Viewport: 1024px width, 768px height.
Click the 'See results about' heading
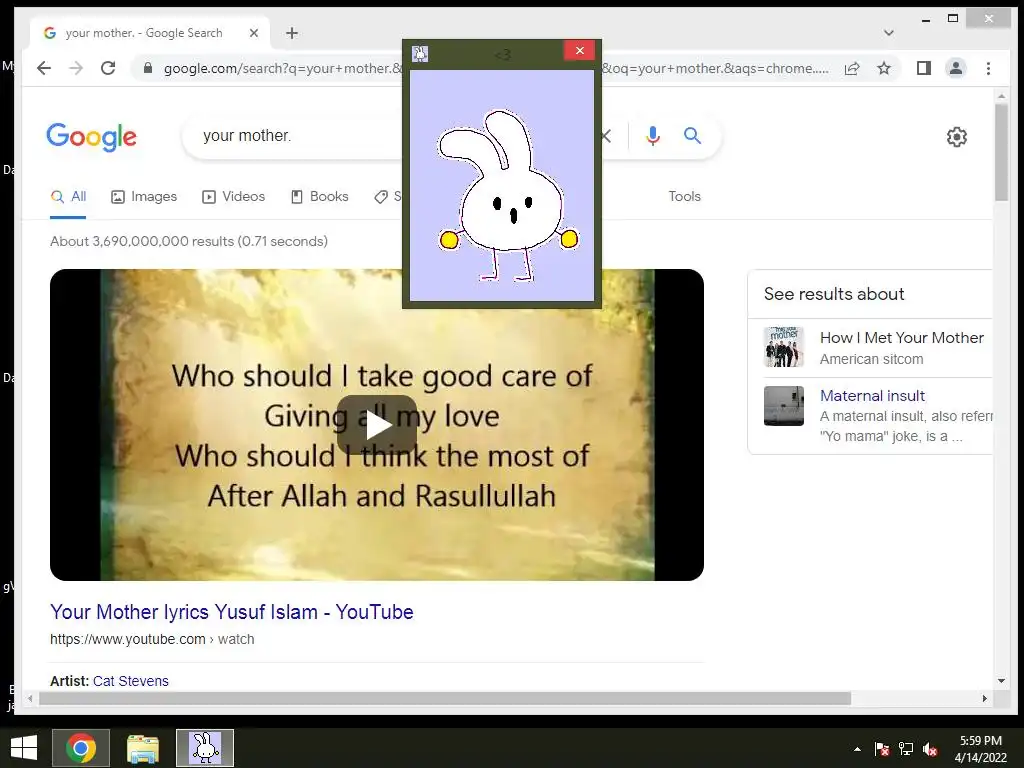[834, 294]
